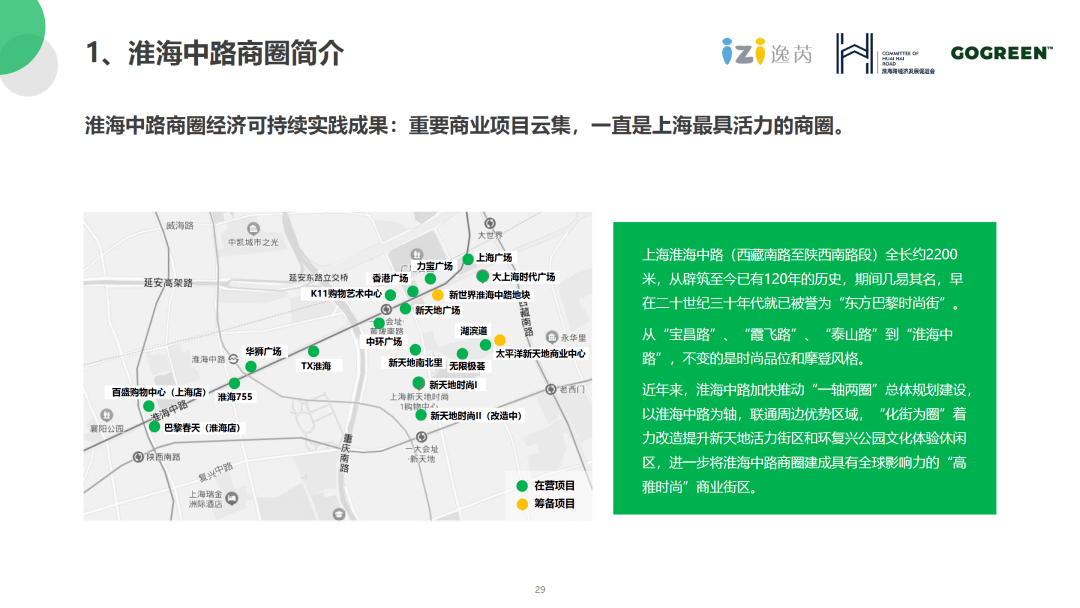Viewport: 1080px width, 608px height.
Task: Click the vertical 重庆南路 road label
Action: [x=346, y=453]
